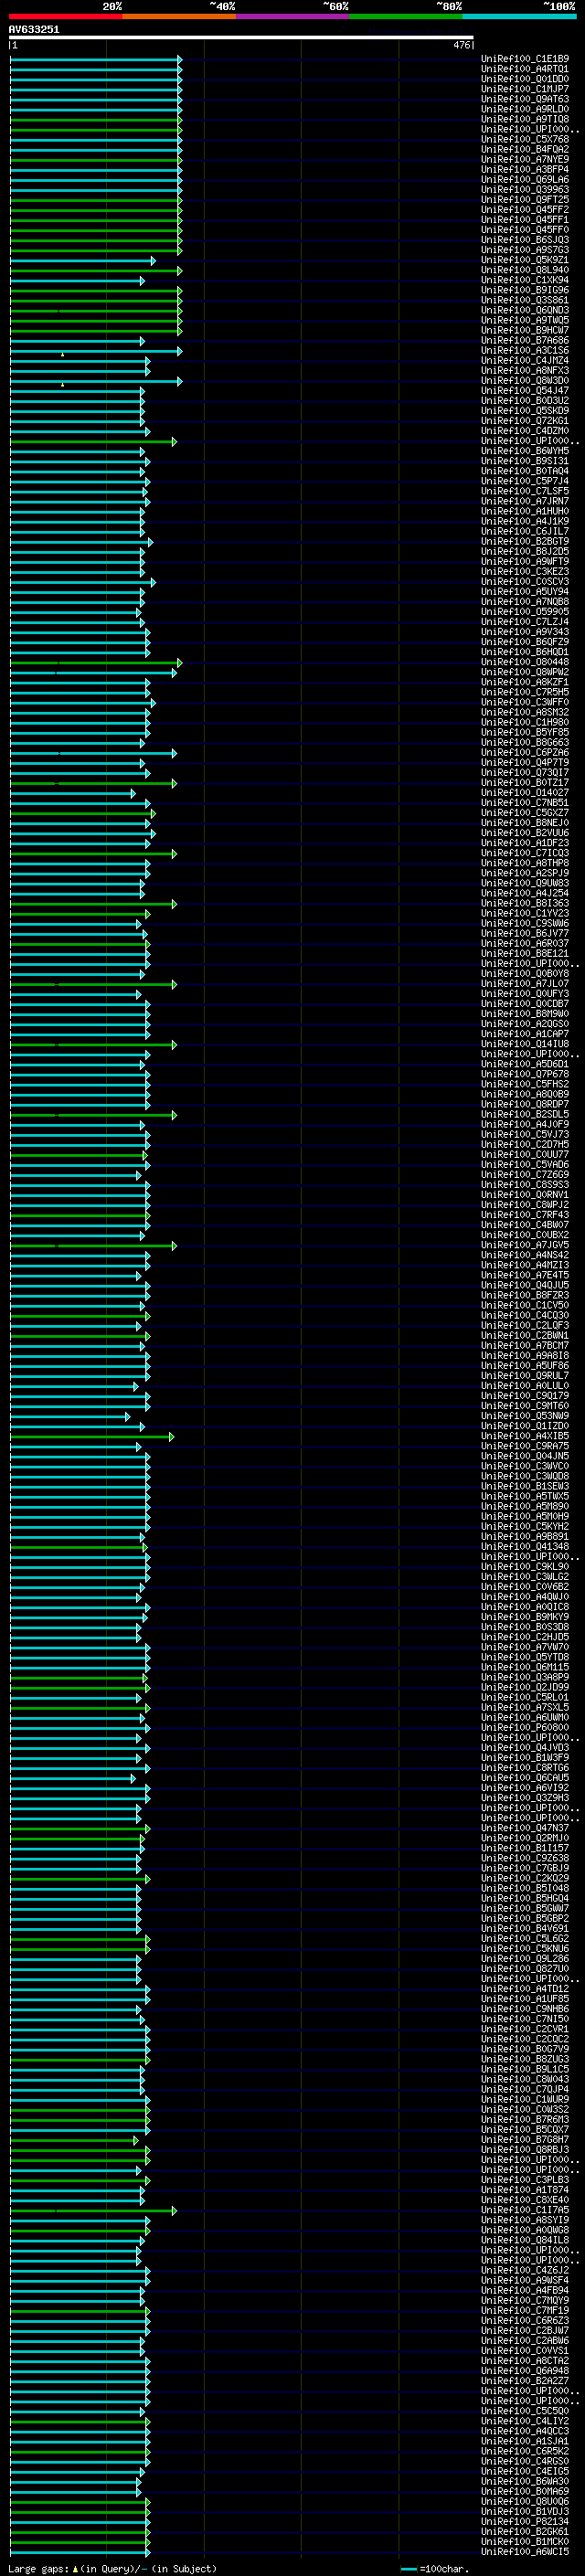This screenshot has height=2576, width=585.
Task: Select the UniRef100_A5UY94 label
Action: click(525, 591)
